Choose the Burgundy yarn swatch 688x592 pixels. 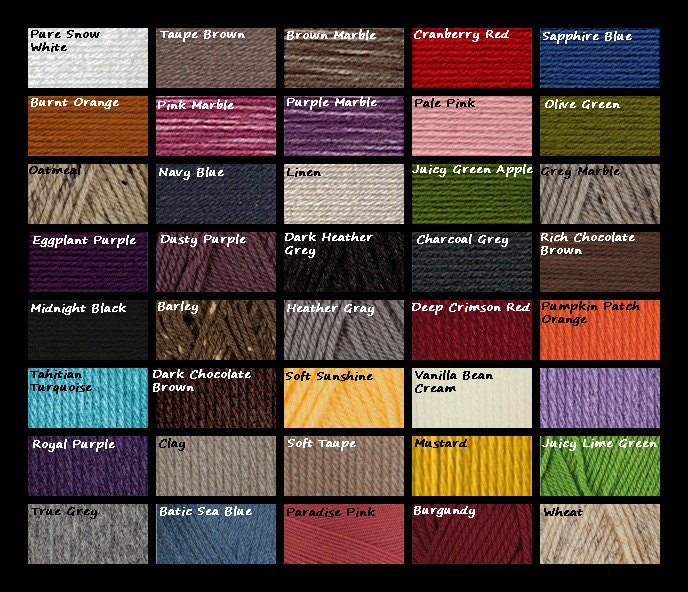pos(472,534)
